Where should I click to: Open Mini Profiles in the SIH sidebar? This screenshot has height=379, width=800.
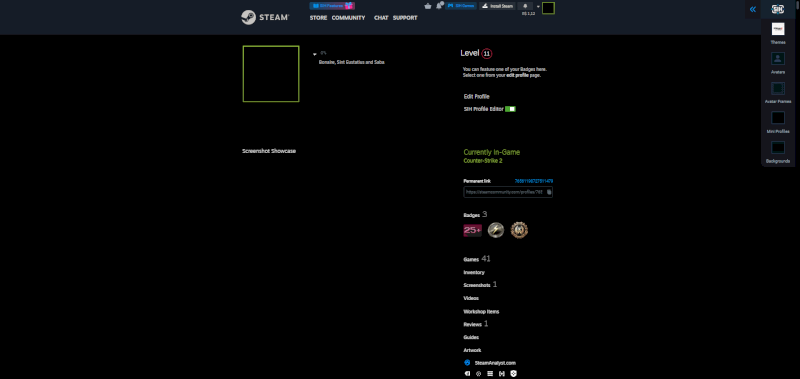778,122
